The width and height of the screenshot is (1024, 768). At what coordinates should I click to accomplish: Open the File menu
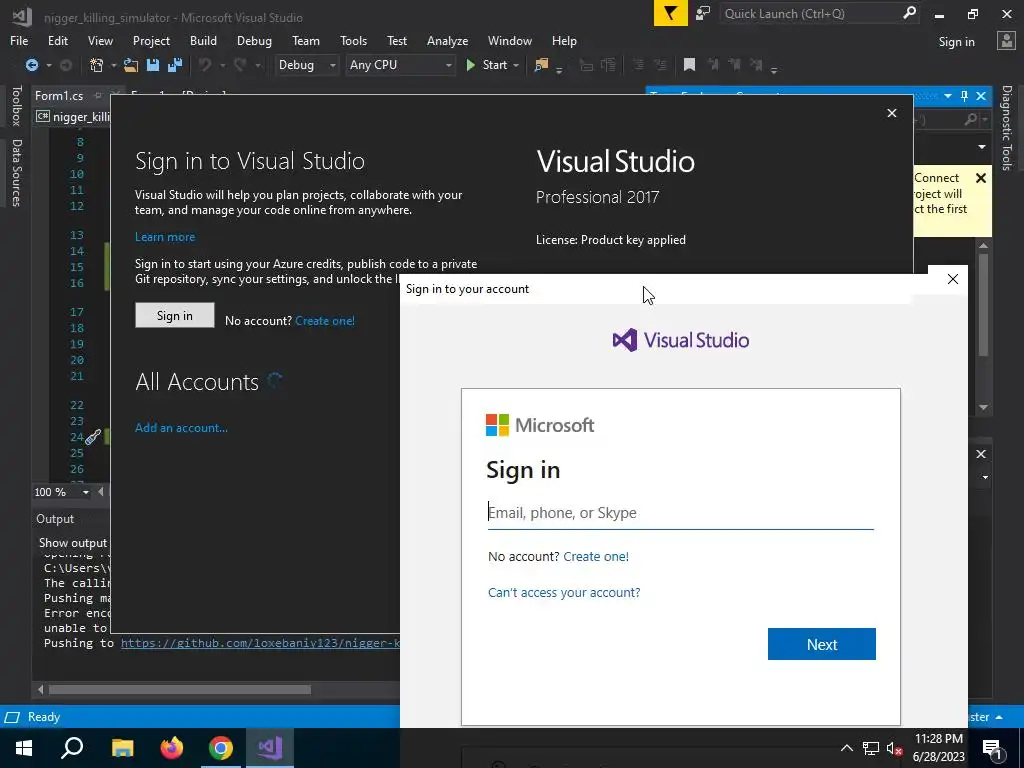click(x=19, y=40)
